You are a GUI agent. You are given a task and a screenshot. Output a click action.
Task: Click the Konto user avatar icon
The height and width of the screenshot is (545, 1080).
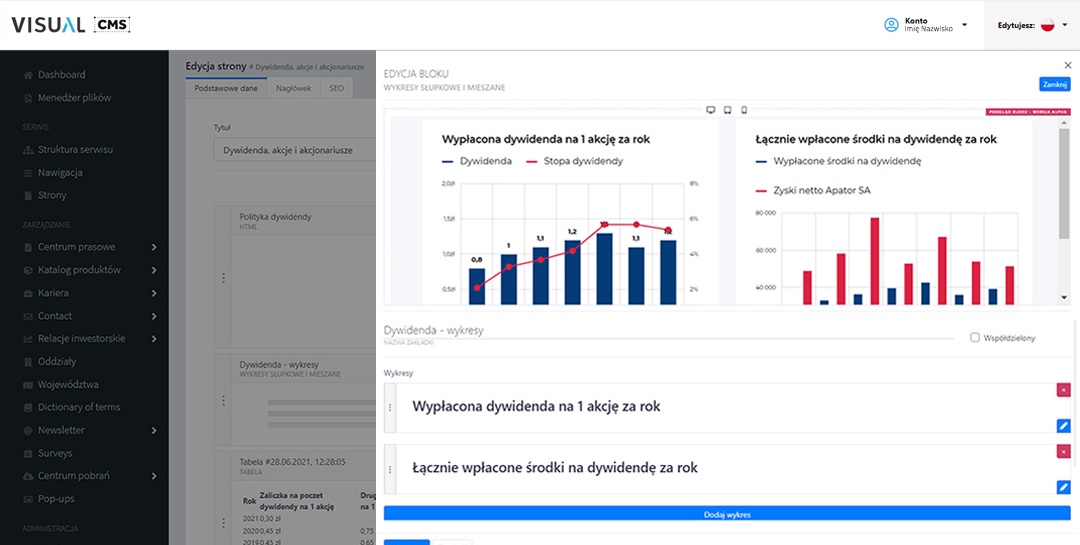[x=891, y=25]
